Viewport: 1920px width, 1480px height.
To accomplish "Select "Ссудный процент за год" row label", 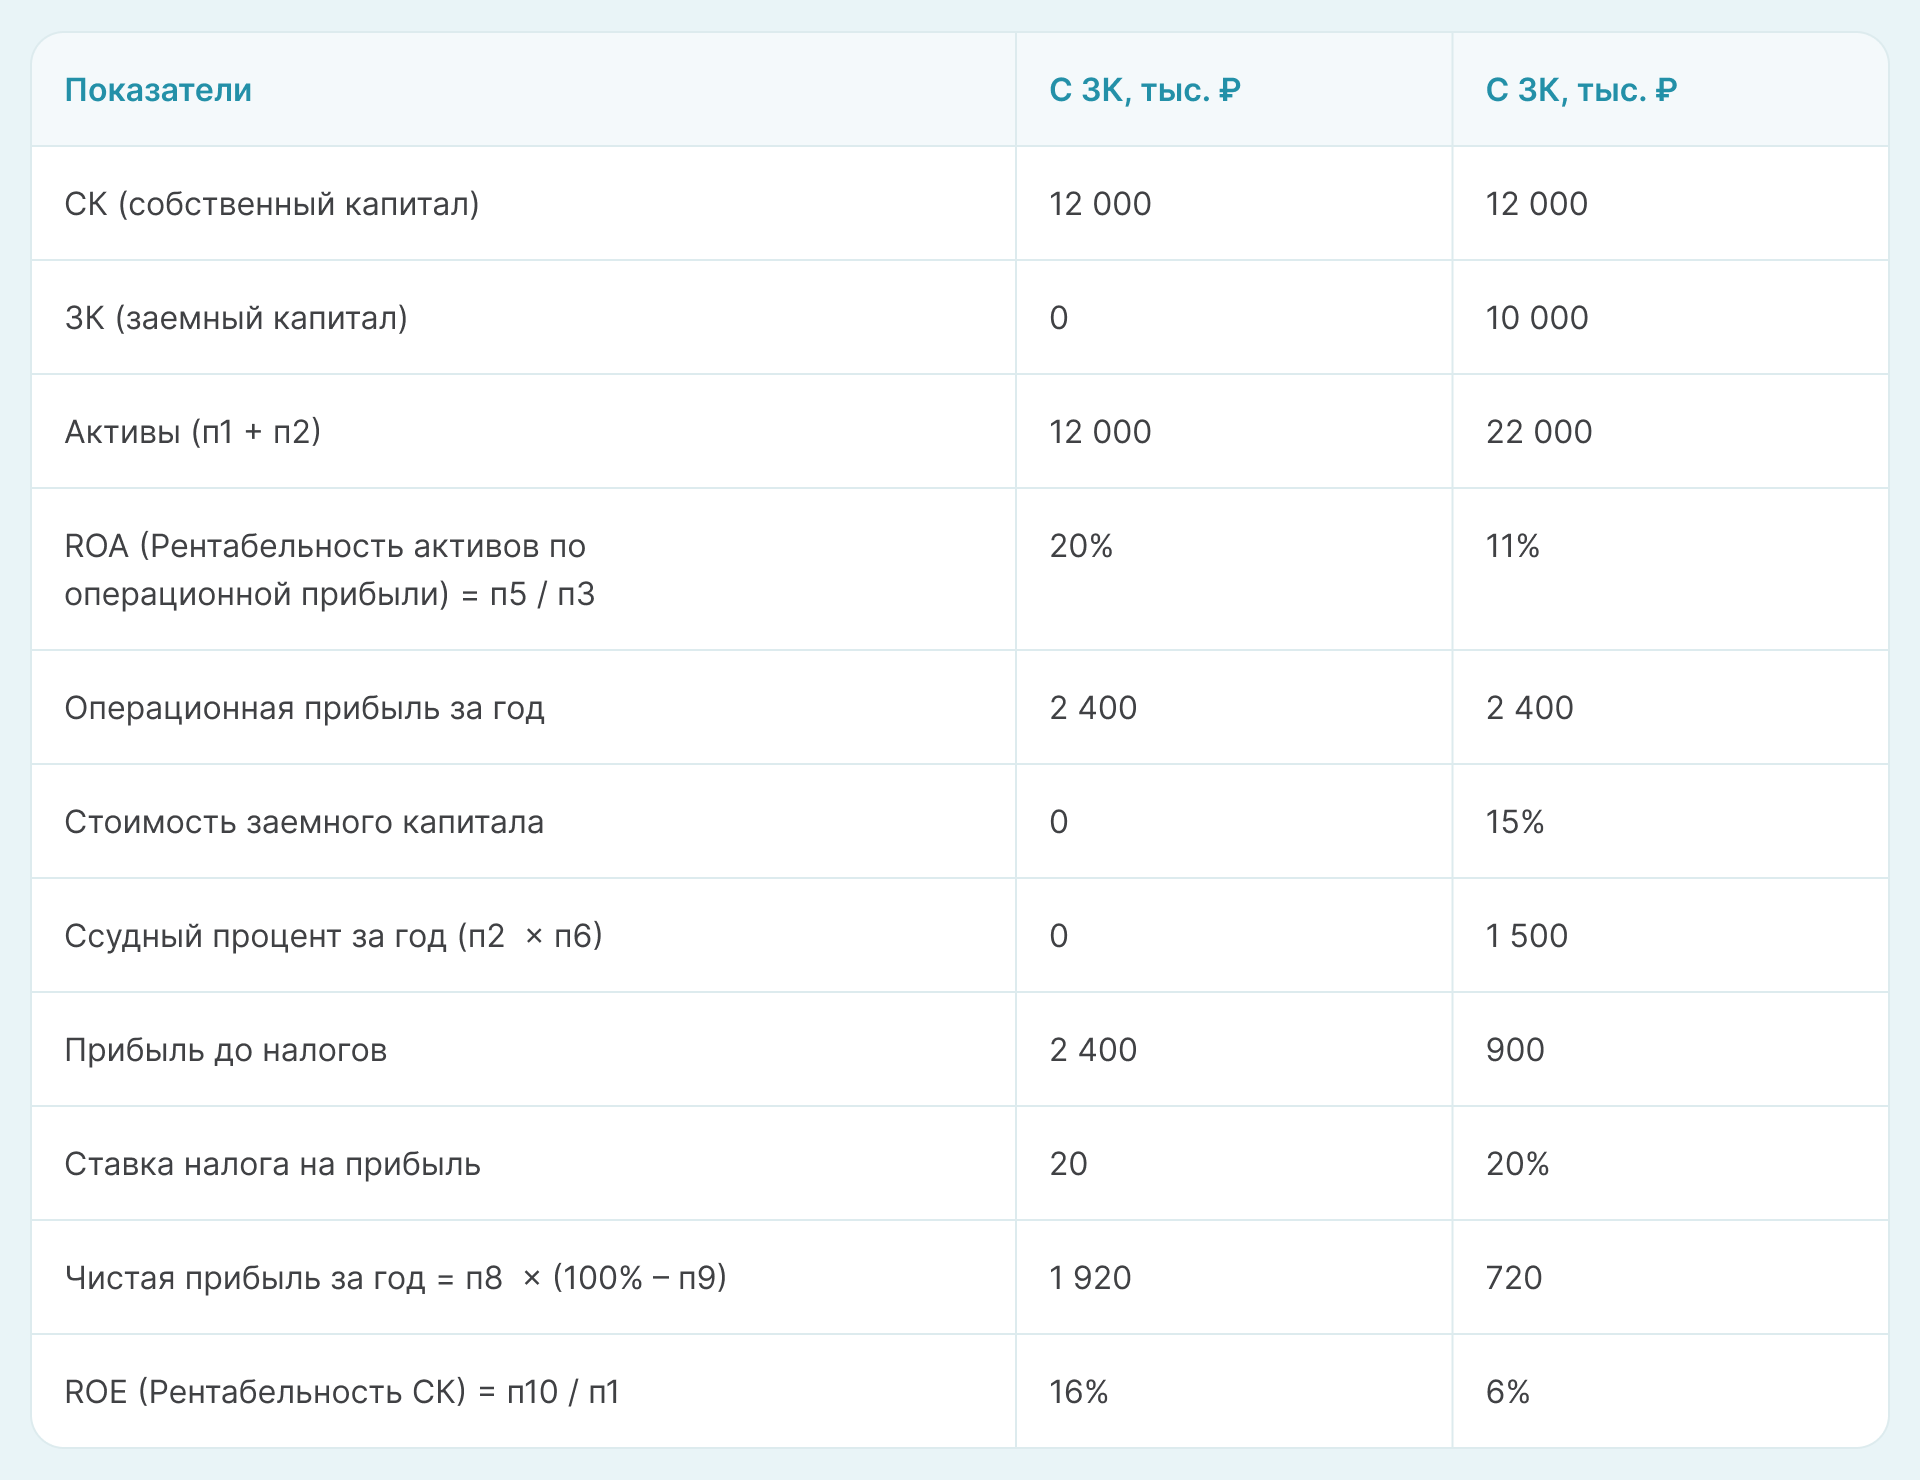I will point(333,936).
